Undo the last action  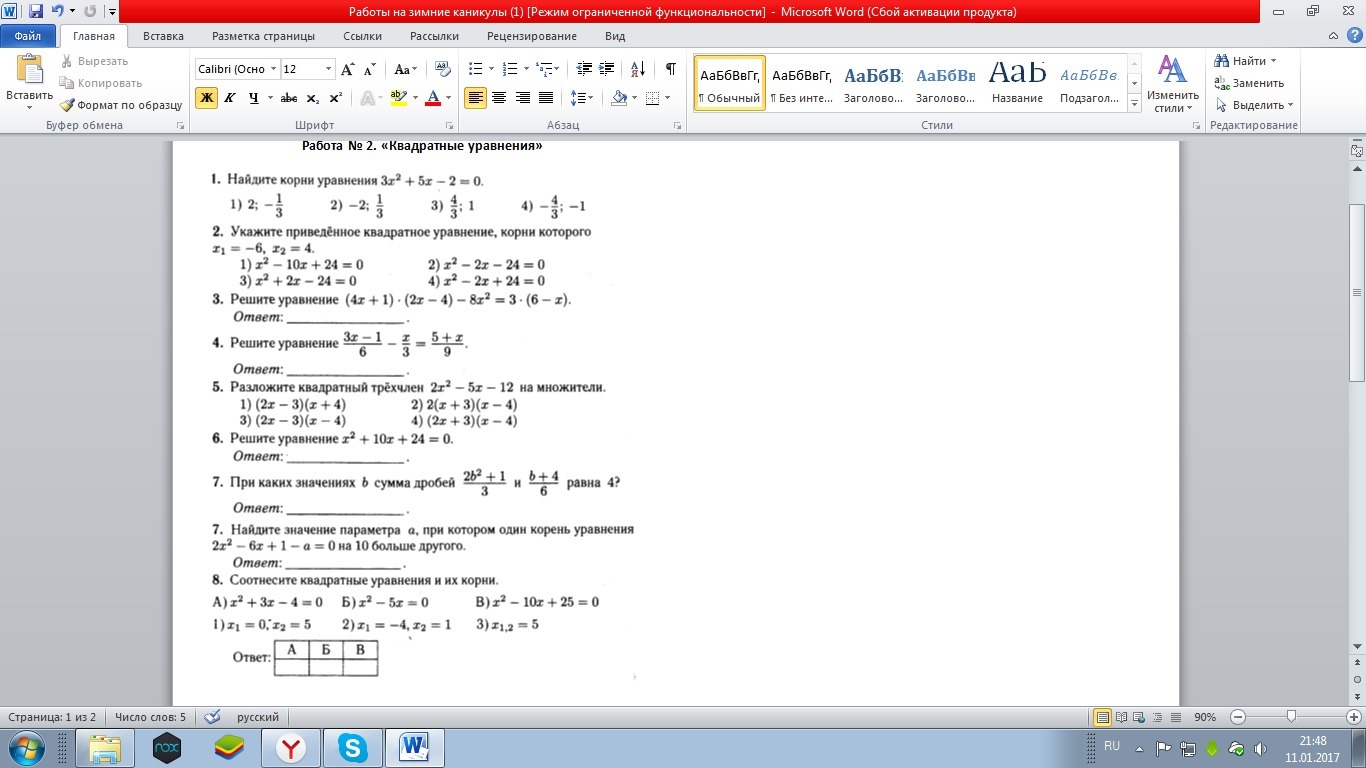point(57,12)
